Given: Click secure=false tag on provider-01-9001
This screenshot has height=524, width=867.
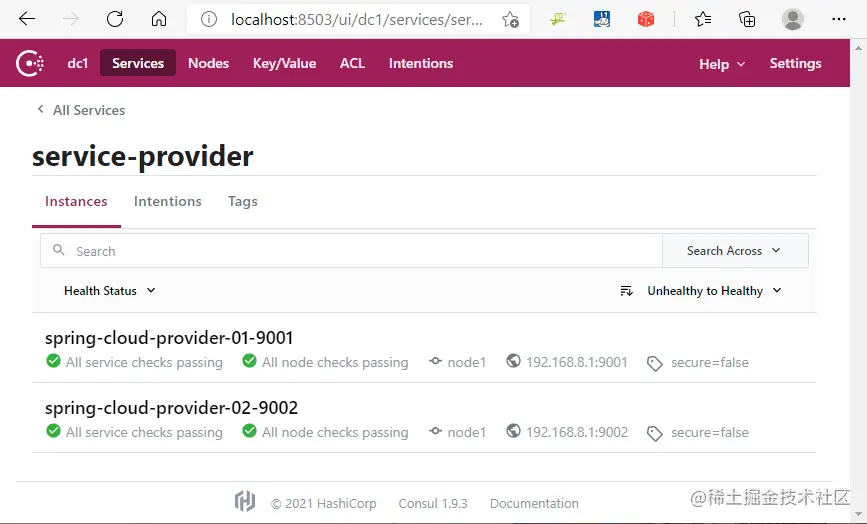Looking at the screenshot, I should click(710, 363).
